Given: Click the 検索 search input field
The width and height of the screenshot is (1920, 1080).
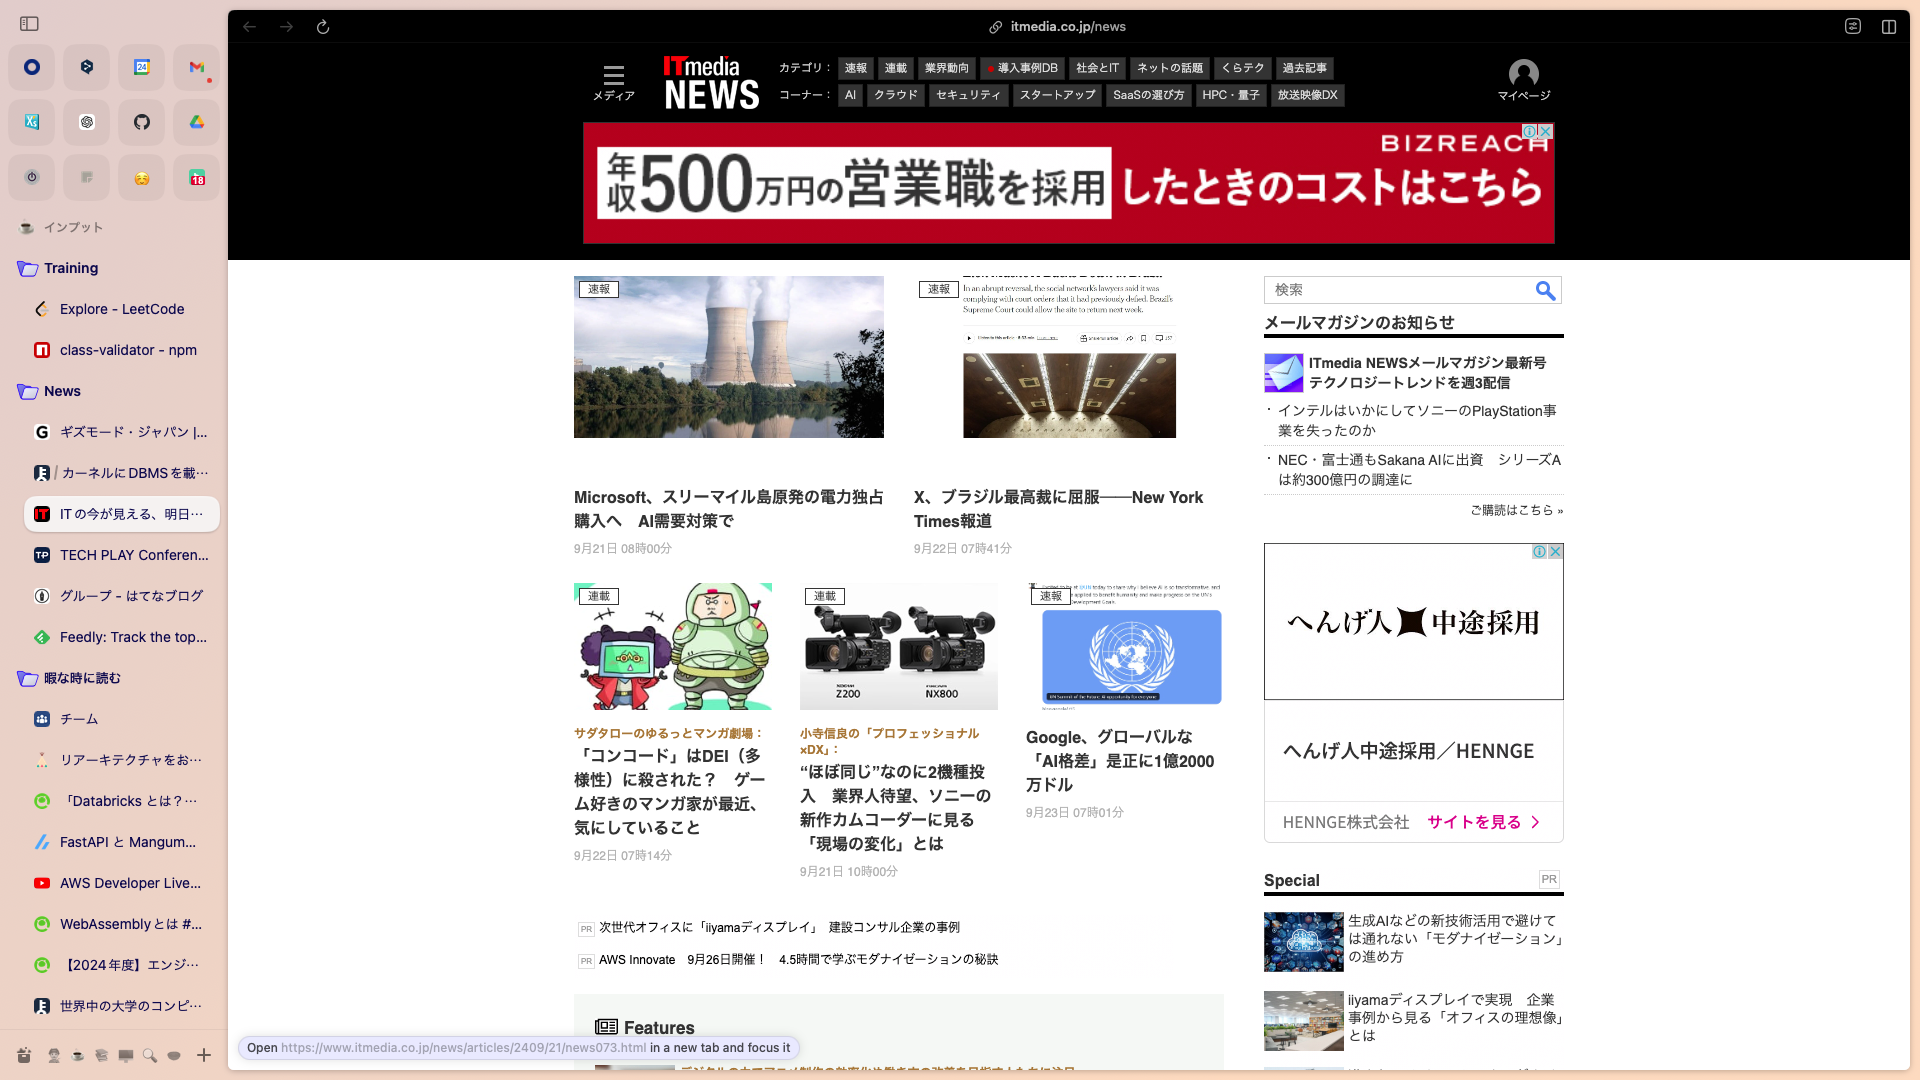Looking at the screenshot, I should pos(1398,290).
